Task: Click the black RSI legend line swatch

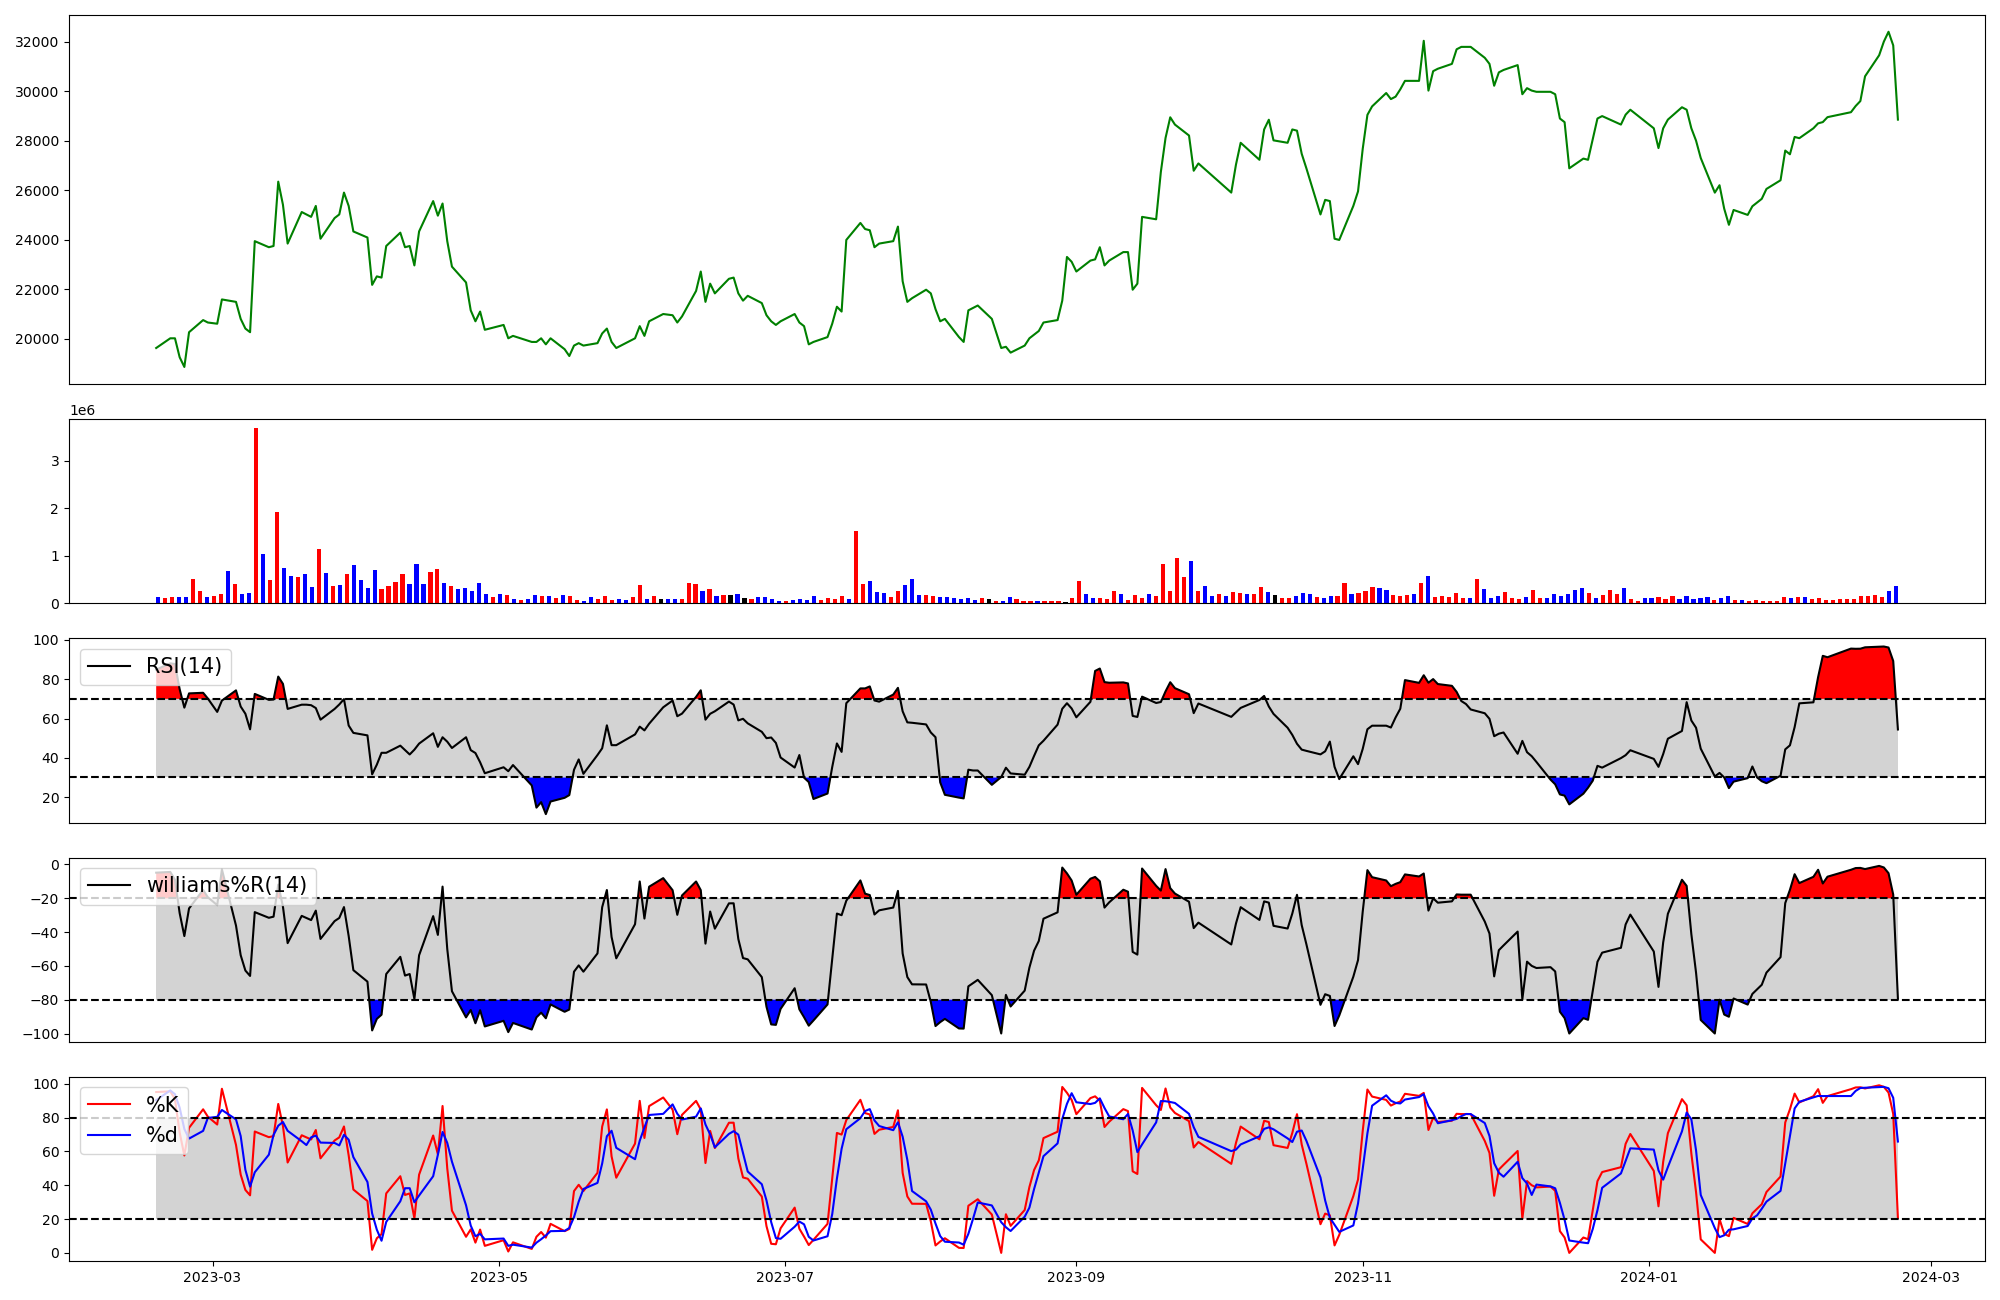Action: (x=109, y=666)
